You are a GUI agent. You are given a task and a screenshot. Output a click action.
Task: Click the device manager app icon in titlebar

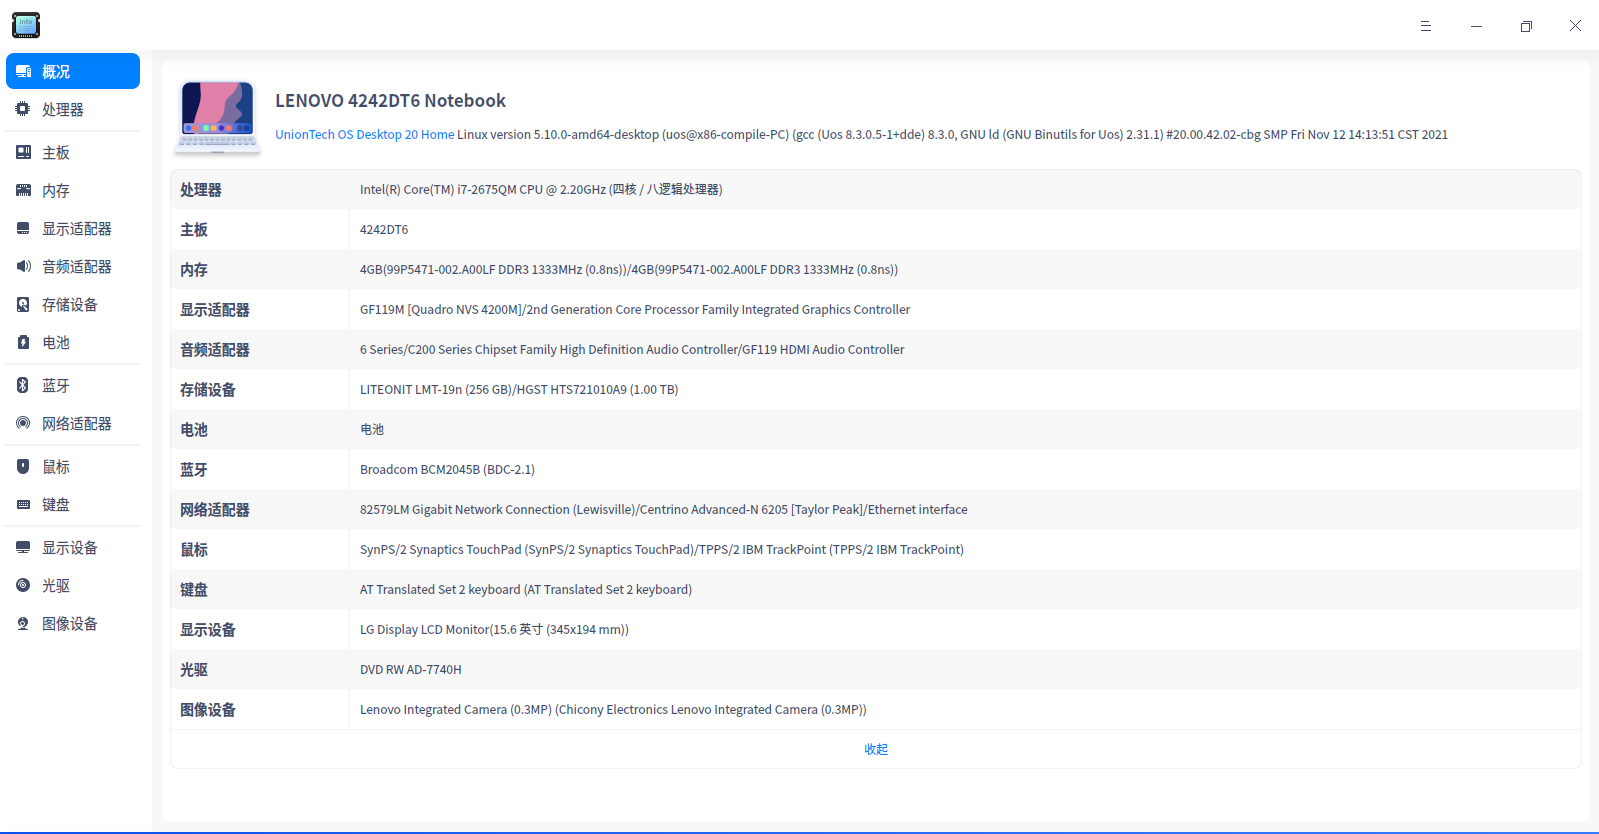(x=26, y=25)
